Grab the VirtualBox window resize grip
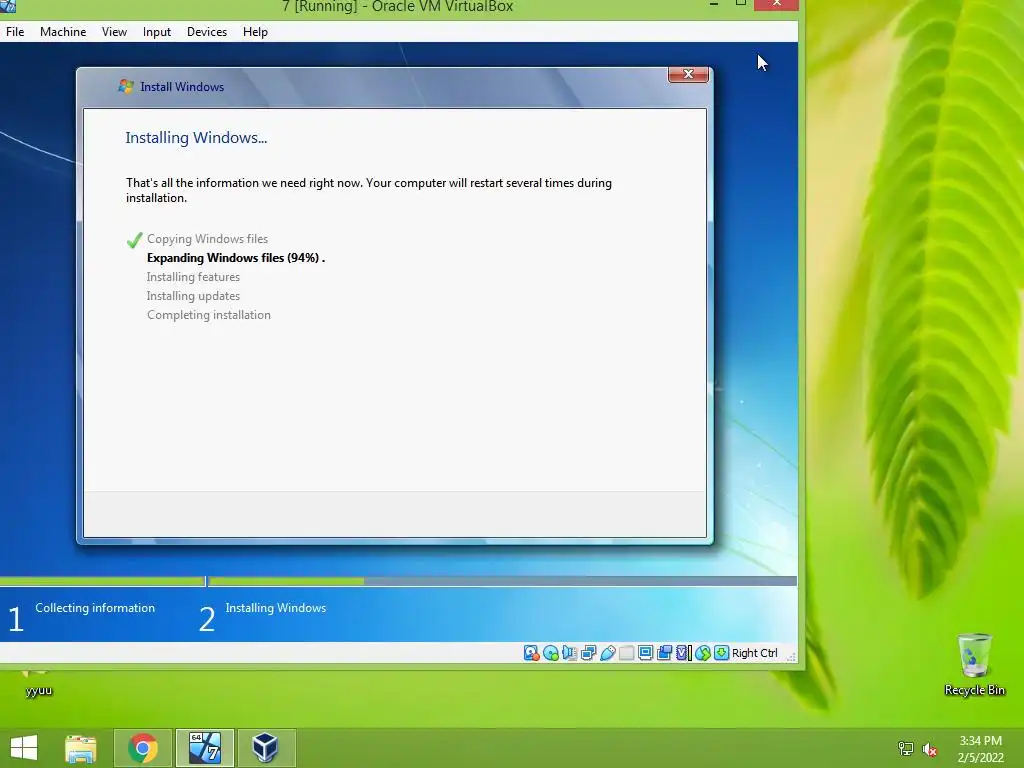 (791, 656)
